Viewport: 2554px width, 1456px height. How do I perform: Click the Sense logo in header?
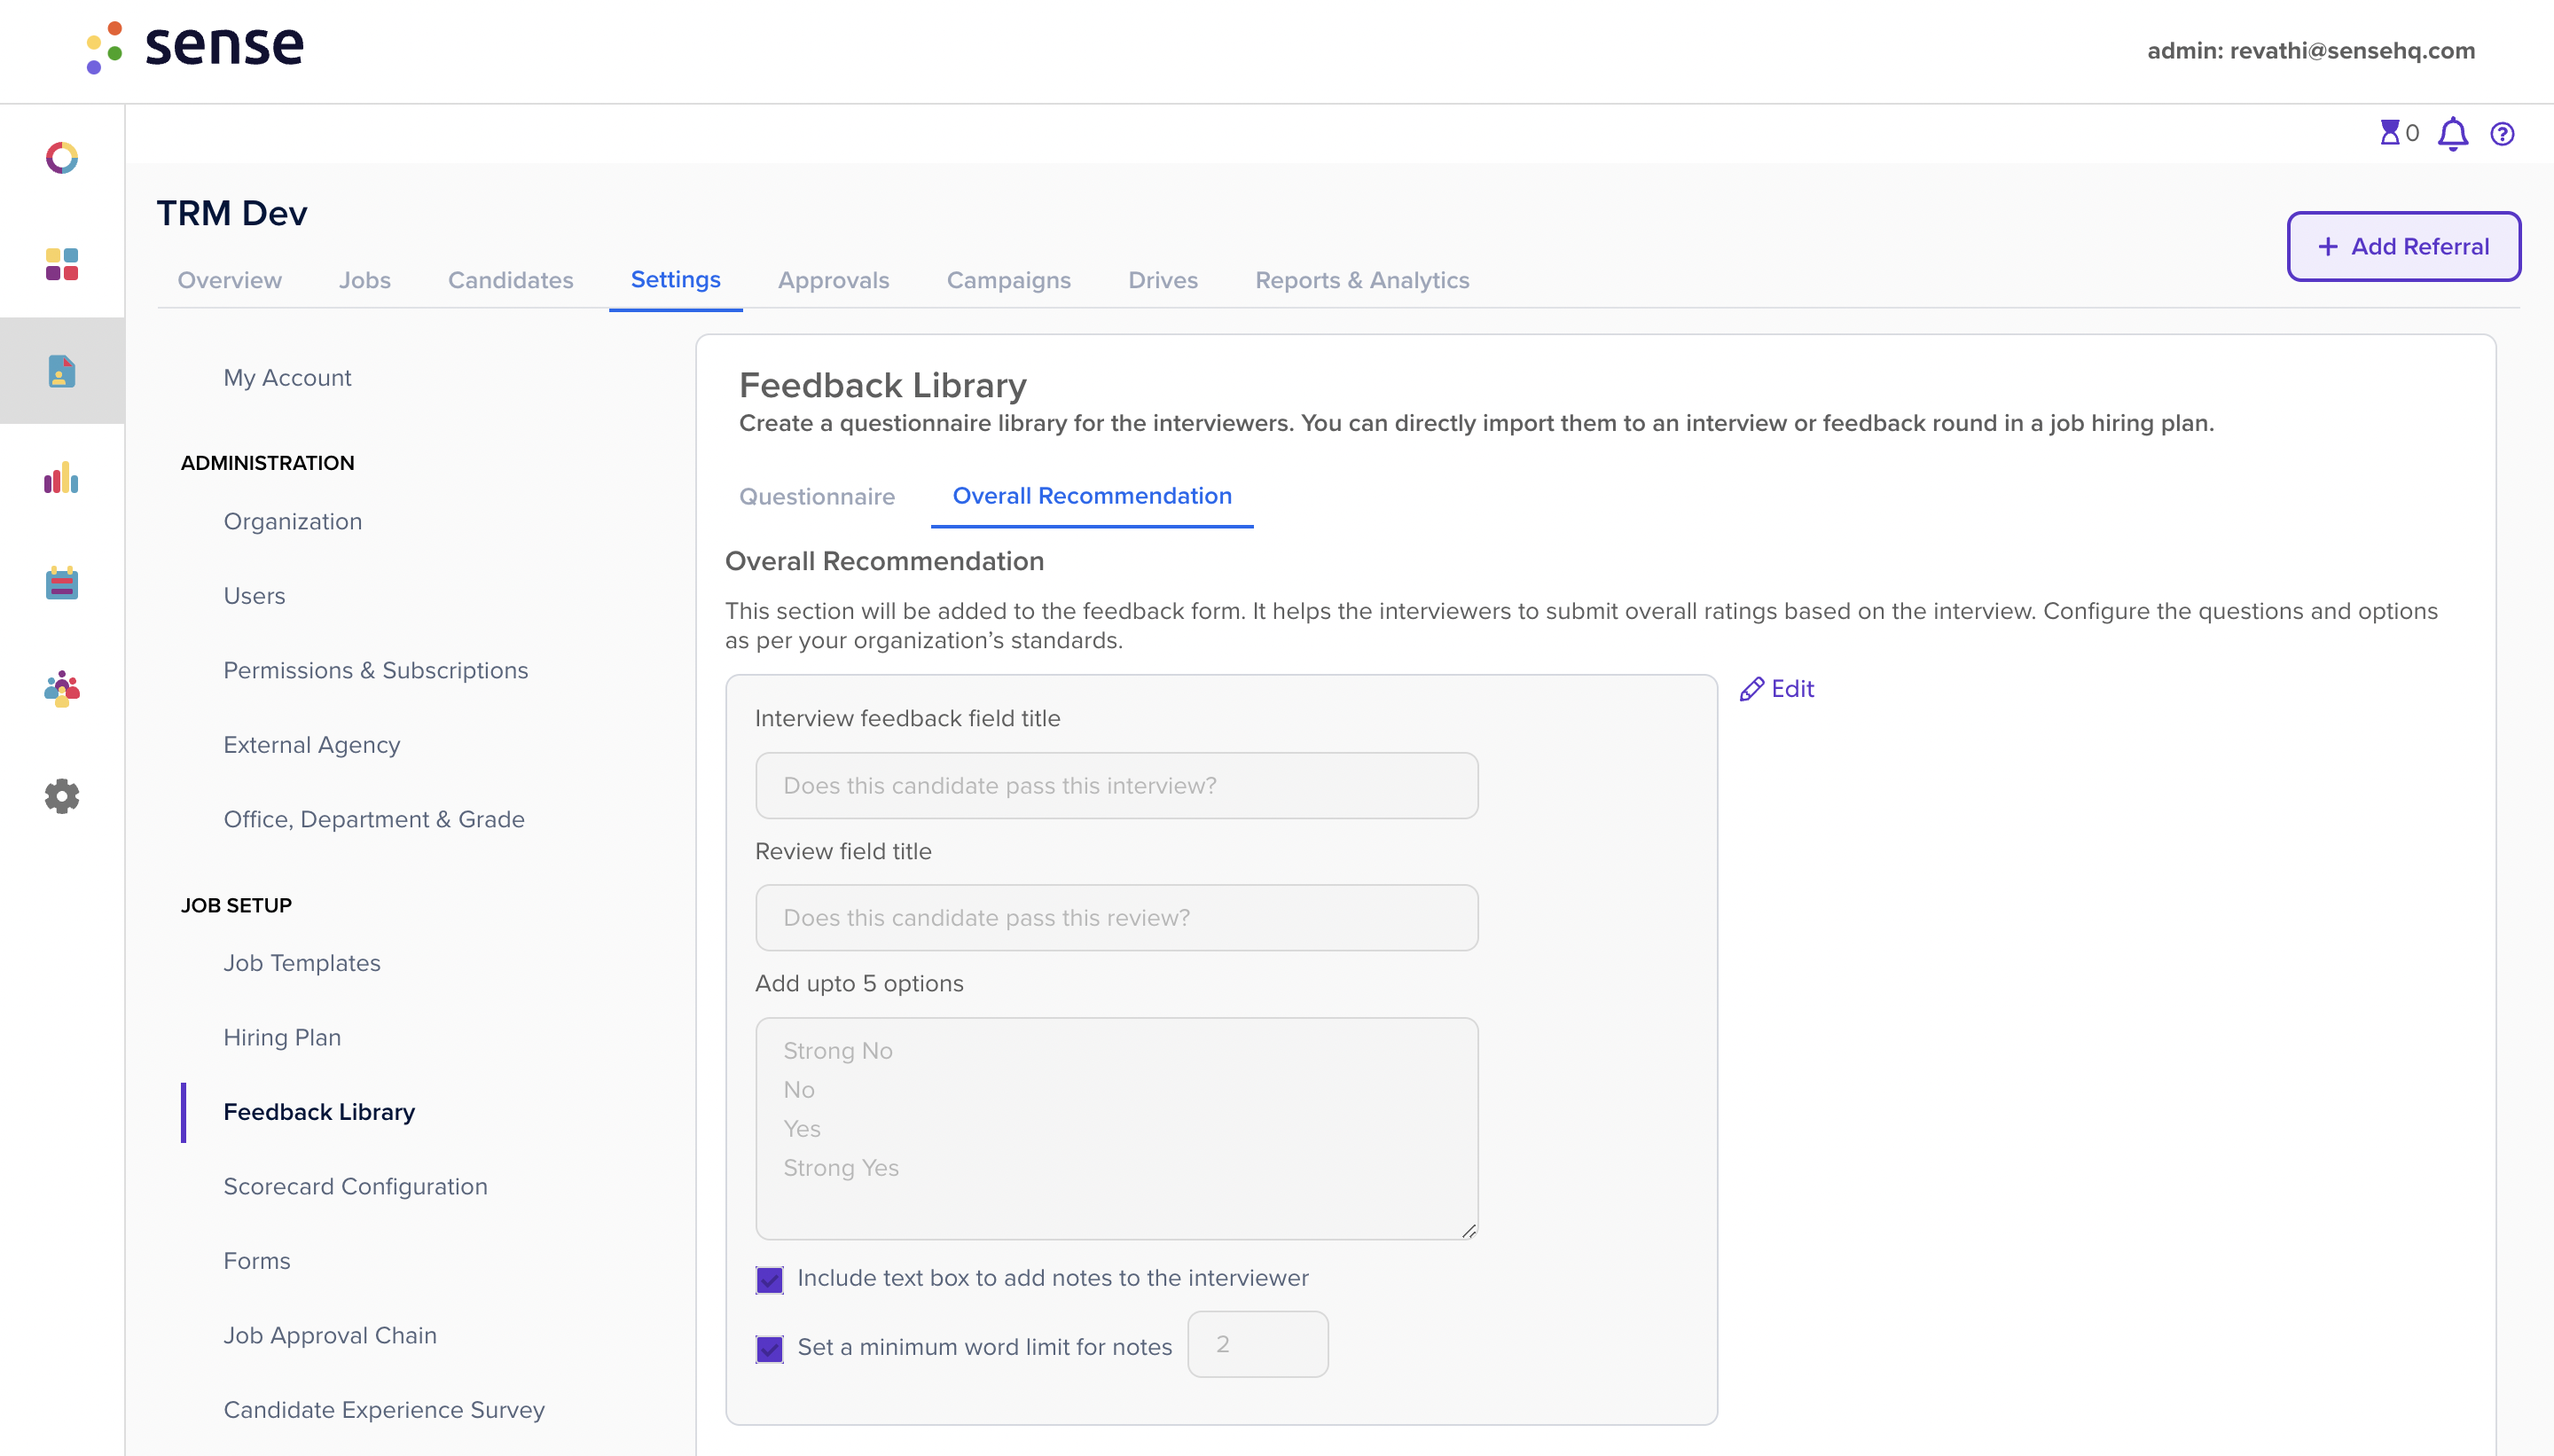(195, 47)
